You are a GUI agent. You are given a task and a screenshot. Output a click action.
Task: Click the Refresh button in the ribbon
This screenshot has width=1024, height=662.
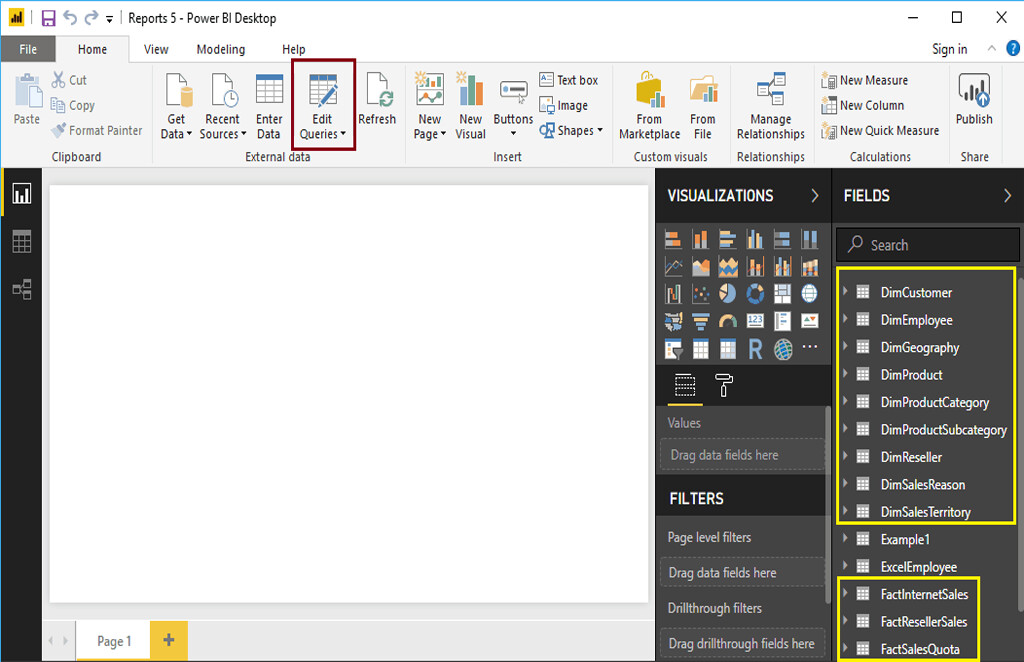[377, 100]
